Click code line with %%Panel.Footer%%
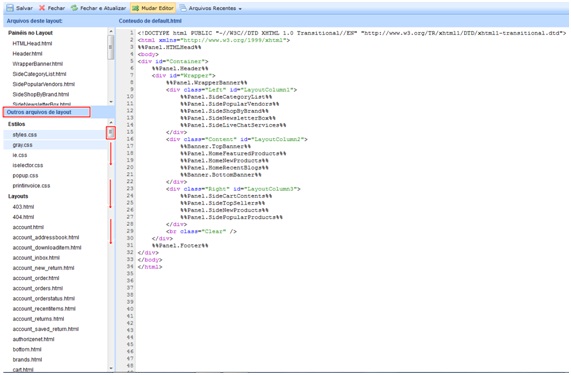This screenshot has width=571, height=375. point(180,246)
